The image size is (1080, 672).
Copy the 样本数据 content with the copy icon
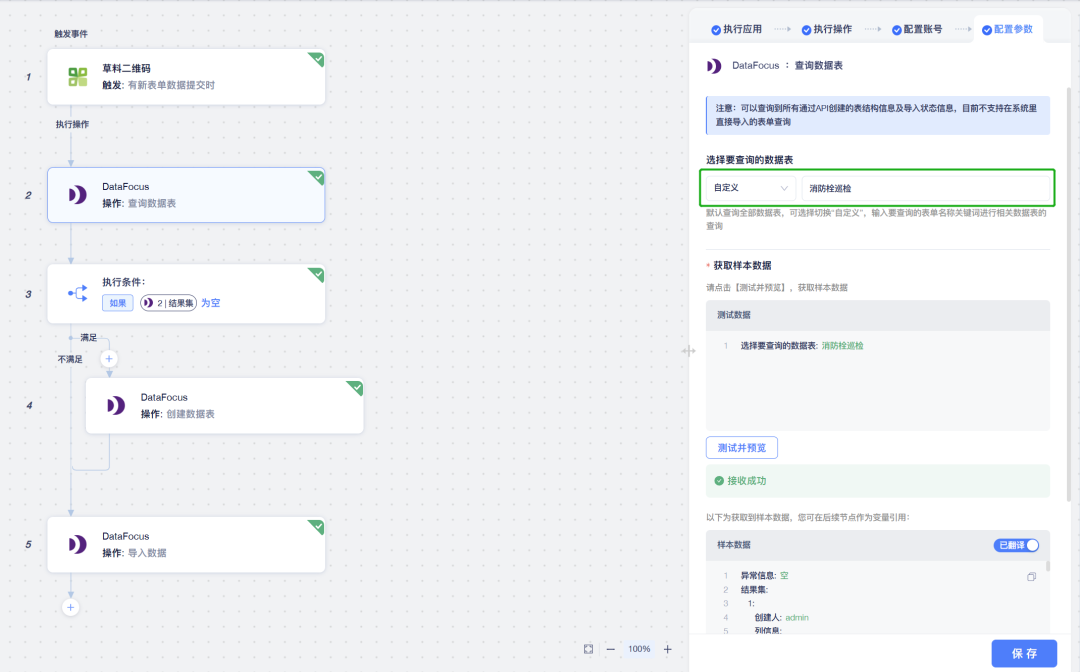pos(1031,576)
